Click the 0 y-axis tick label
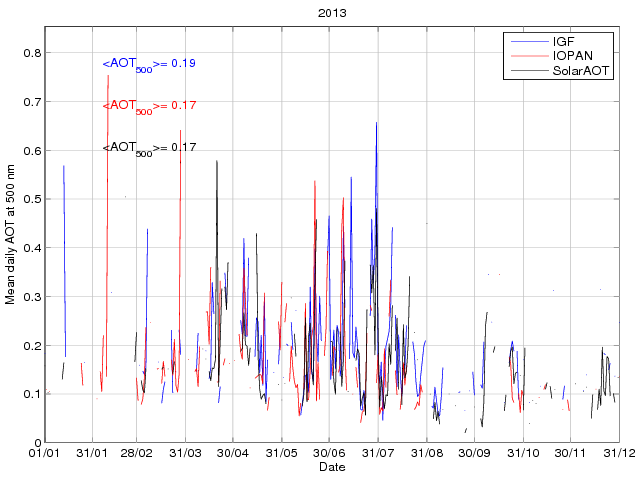 click(36, 443)
